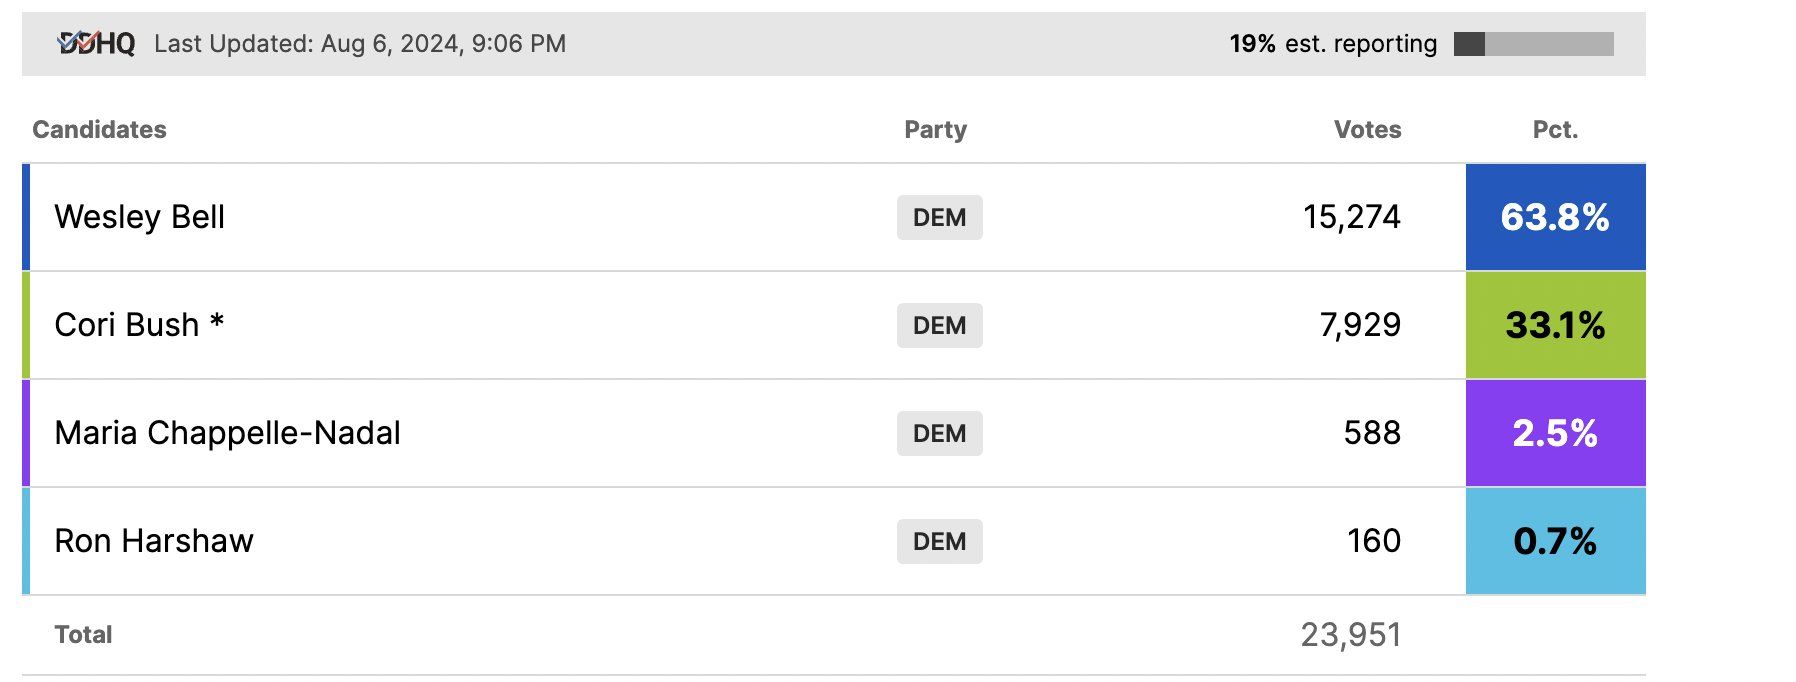Click the Candidates column header
Viewport: 1796px width, 682px height.
[99, 129]
